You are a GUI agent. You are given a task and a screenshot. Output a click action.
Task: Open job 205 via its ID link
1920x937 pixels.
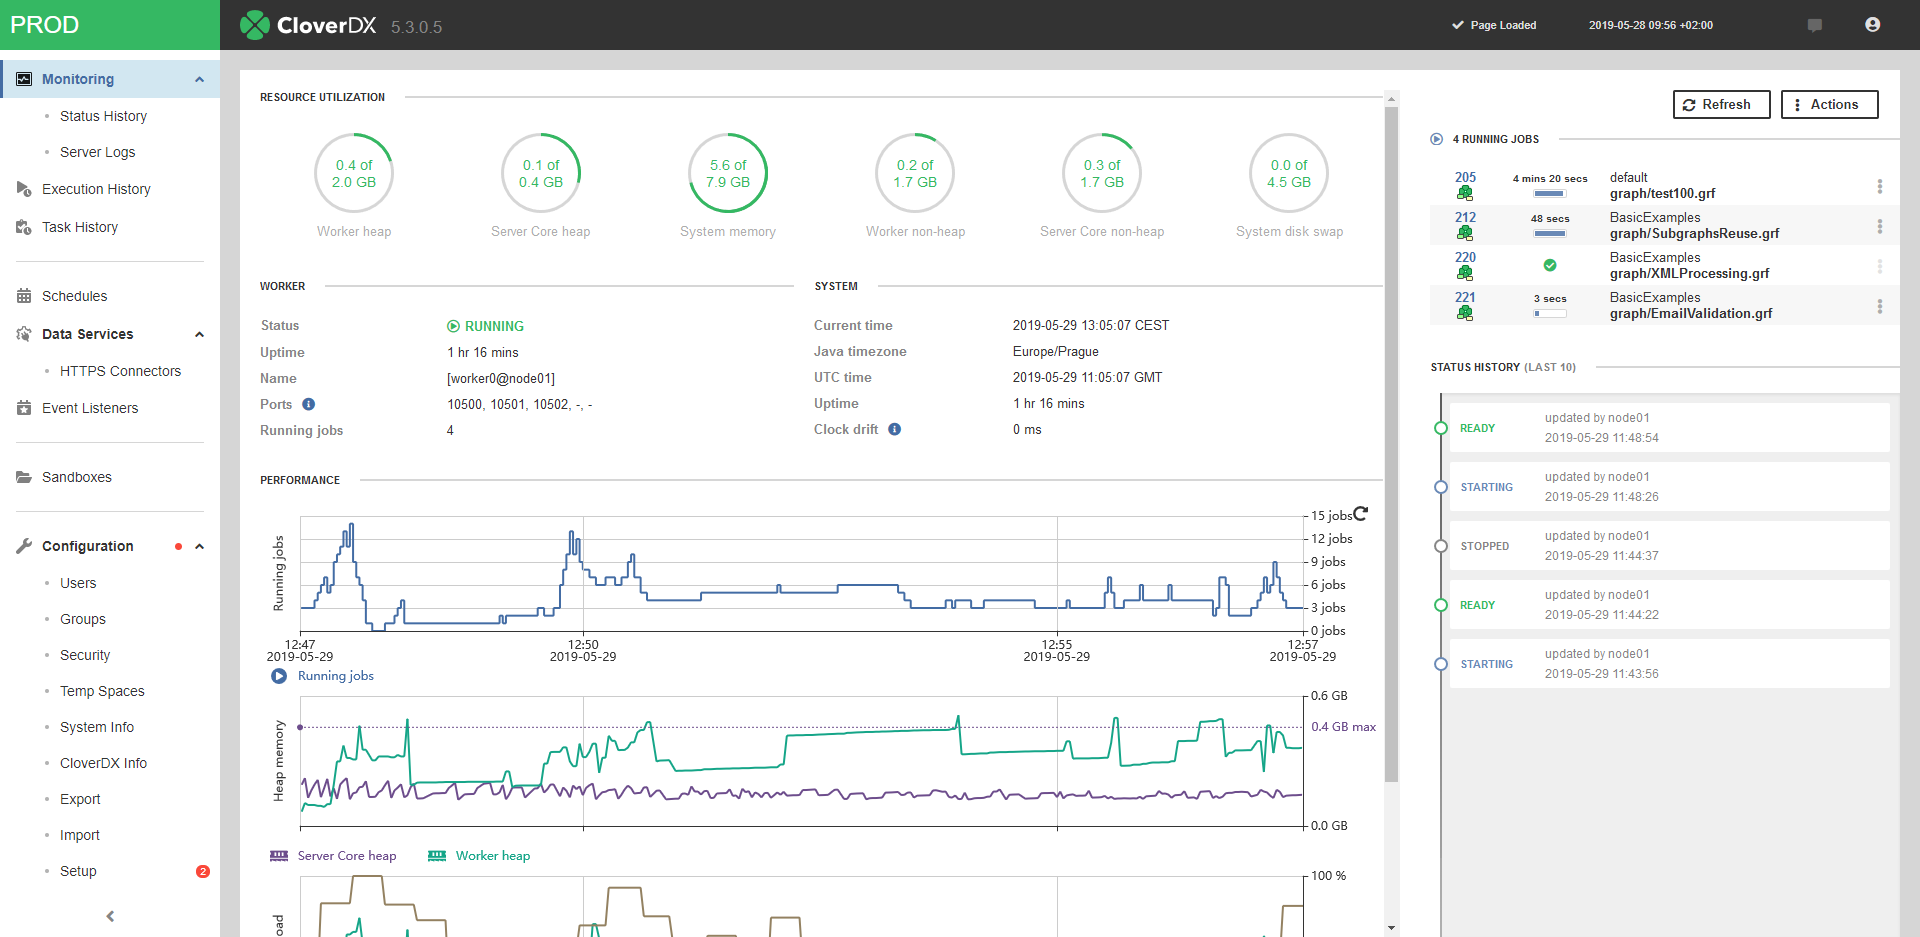[x=1464, y=177]
